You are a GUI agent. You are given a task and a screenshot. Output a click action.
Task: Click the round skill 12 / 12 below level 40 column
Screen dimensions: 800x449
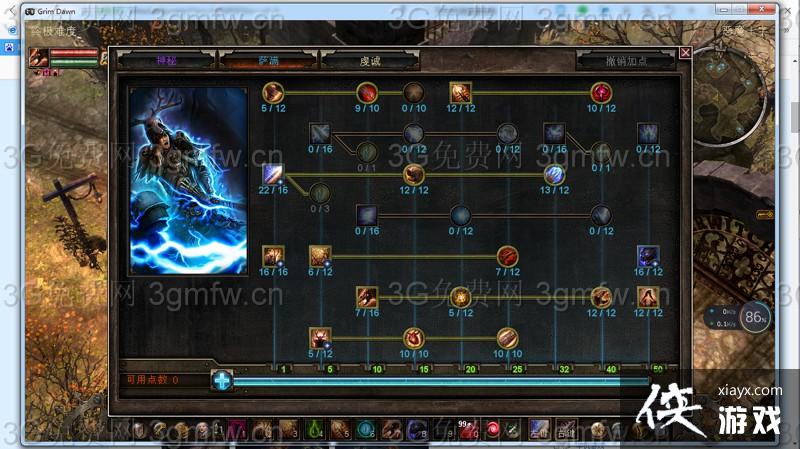[601, 297]
